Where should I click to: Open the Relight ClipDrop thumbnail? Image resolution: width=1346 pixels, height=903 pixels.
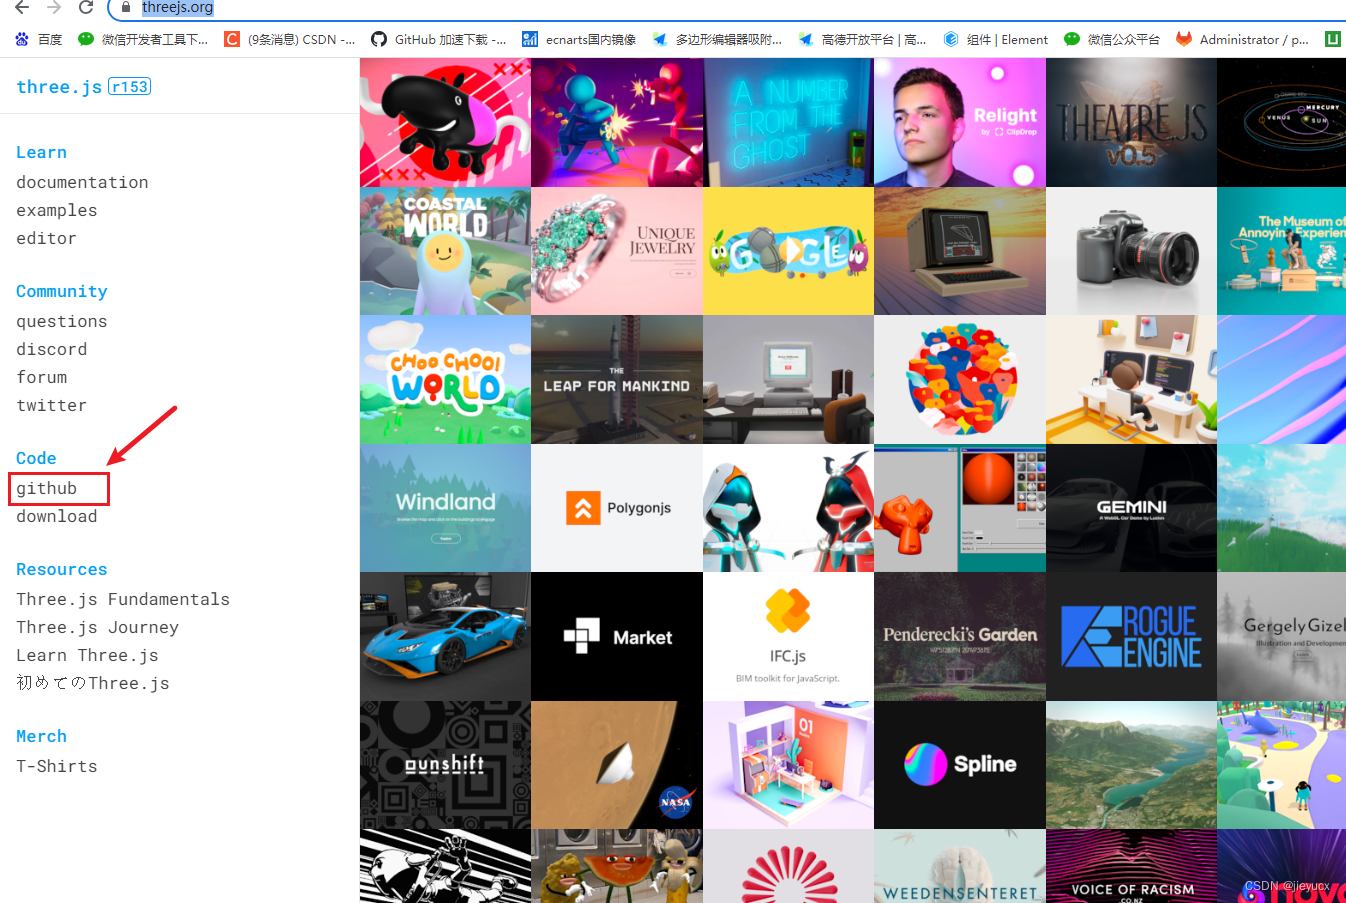pyautogui.click(x=960, y=122)
